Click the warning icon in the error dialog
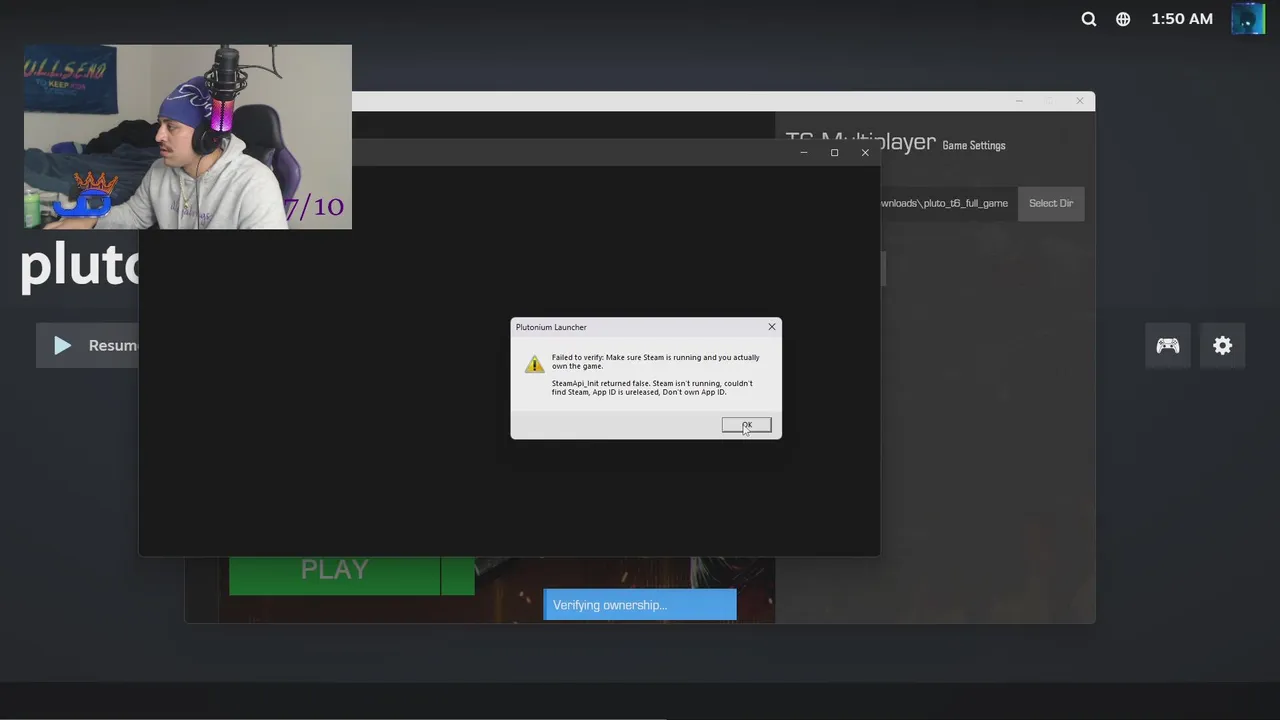 coord(534,364)
